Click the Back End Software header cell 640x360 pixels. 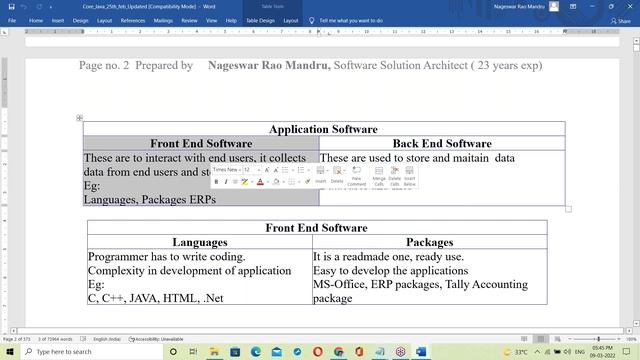442,143
